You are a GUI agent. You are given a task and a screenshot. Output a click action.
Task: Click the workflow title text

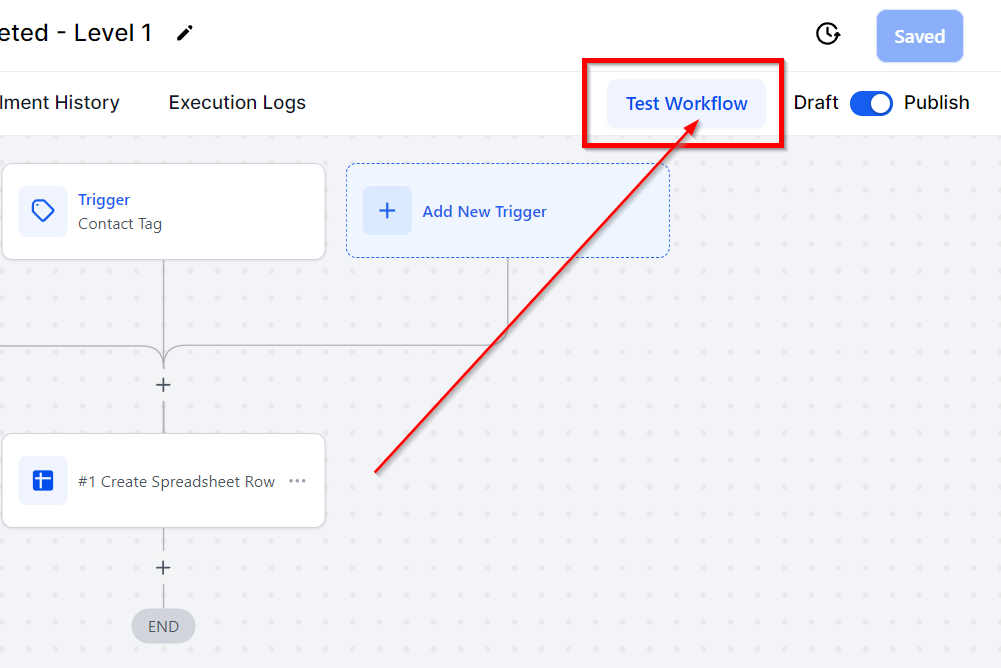tap(75, 33)
